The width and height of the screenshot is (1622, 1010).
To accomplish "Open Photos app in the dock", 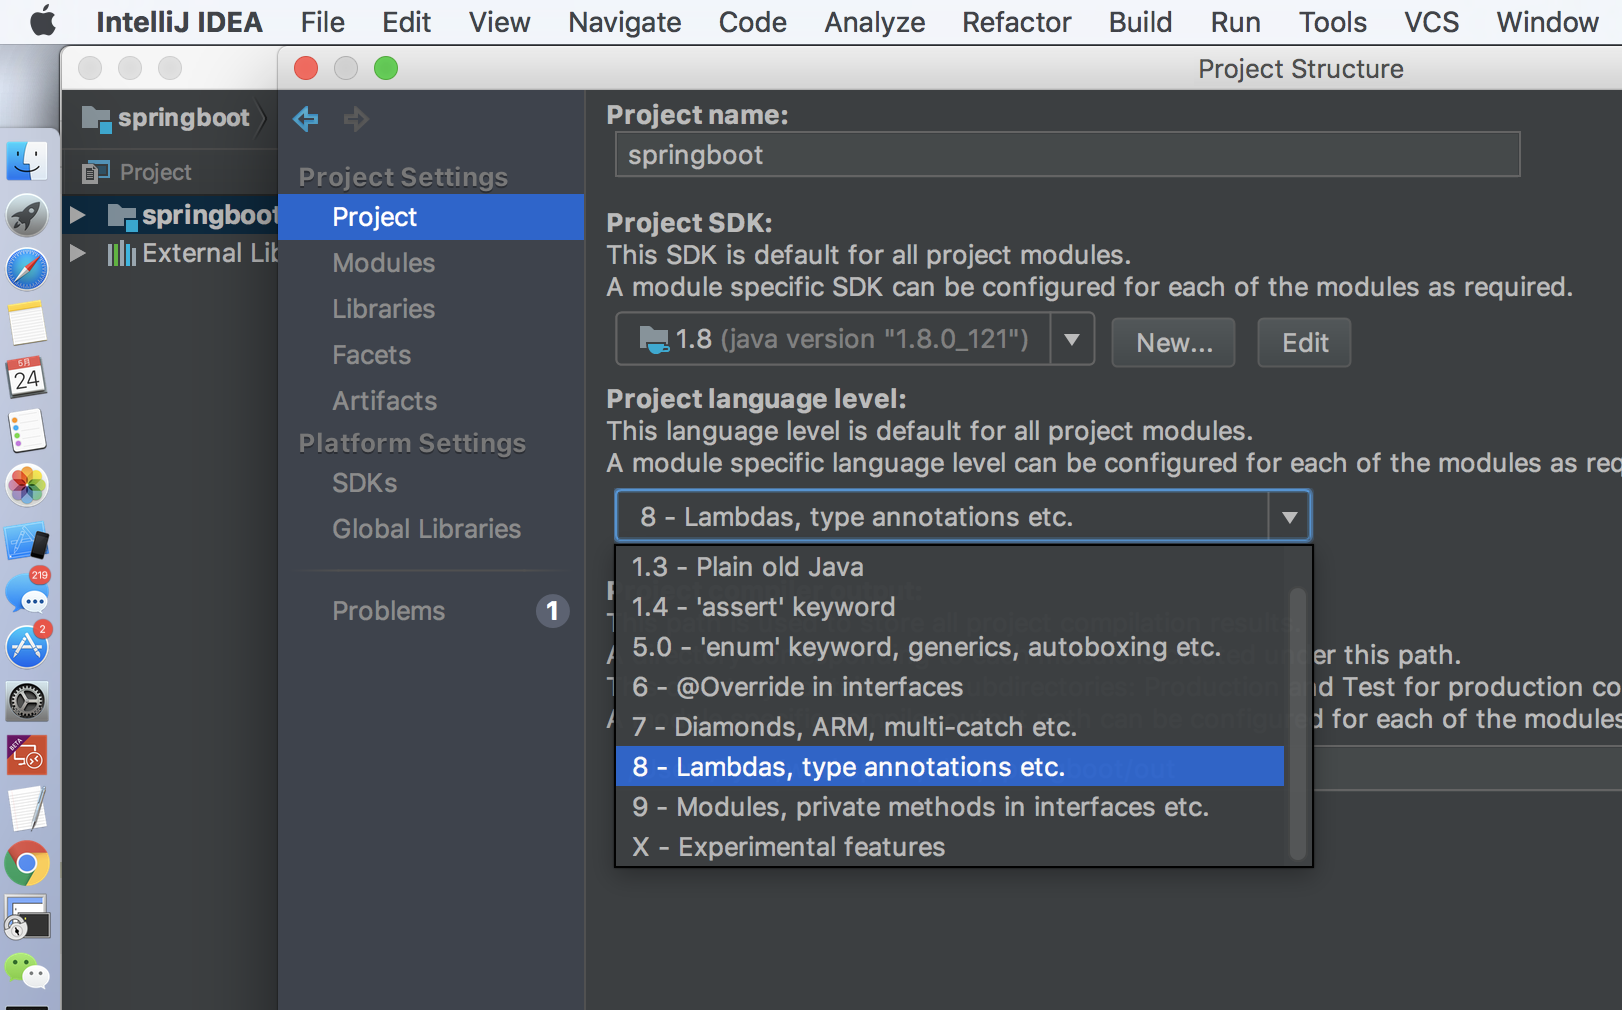I will 27,486.
